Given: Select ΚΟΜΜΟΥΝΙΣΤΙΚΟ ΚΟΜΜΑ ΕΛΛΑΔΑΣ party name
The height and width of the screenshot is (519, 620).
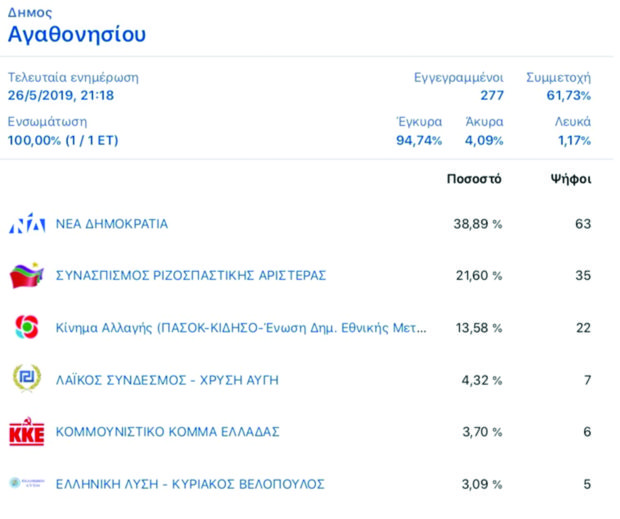Looking at the screenshot, I should 167,432.
